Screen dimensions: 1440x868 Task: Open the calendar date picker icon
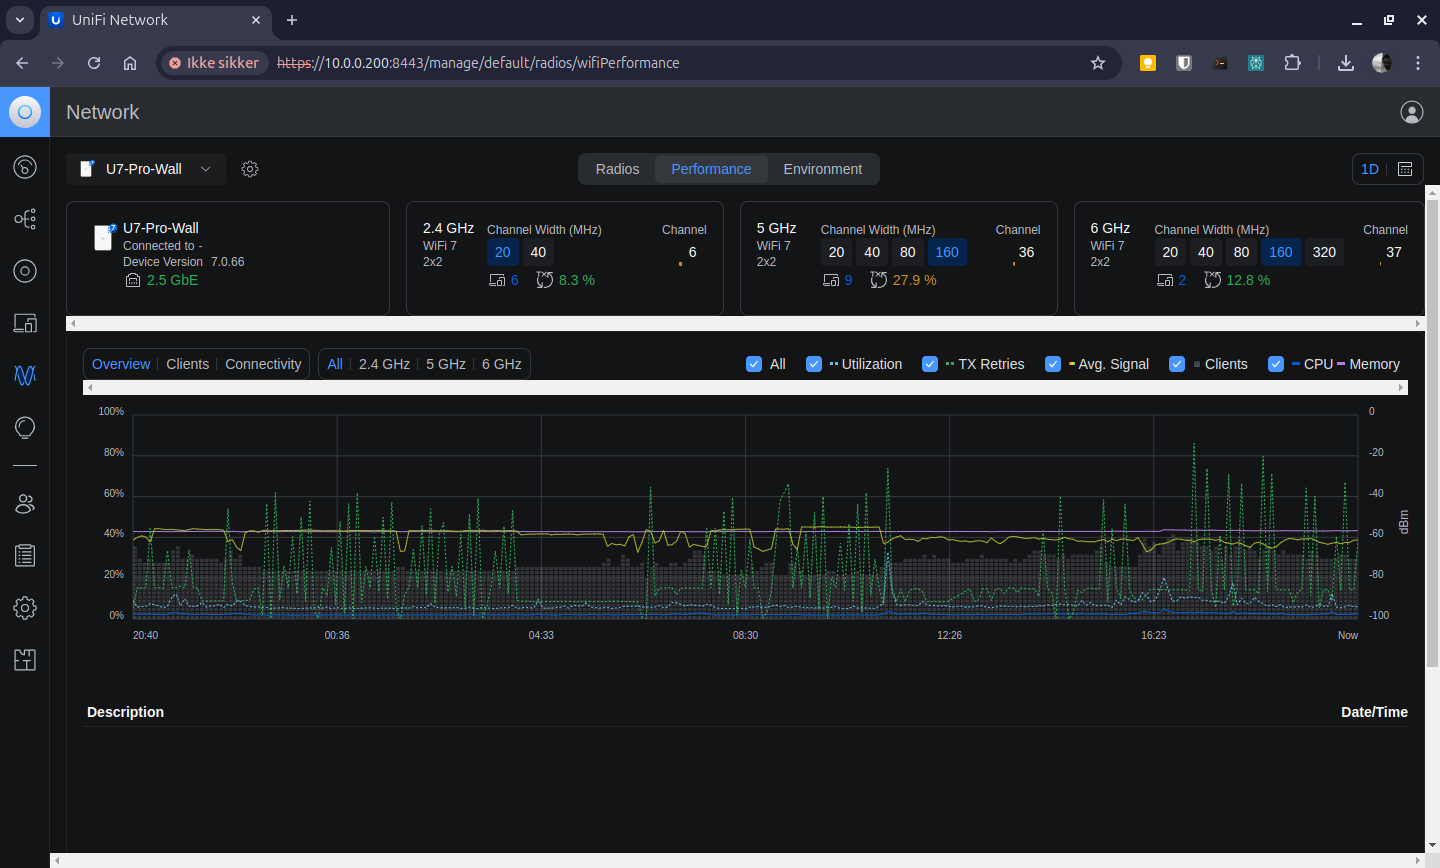(1405, 169)
